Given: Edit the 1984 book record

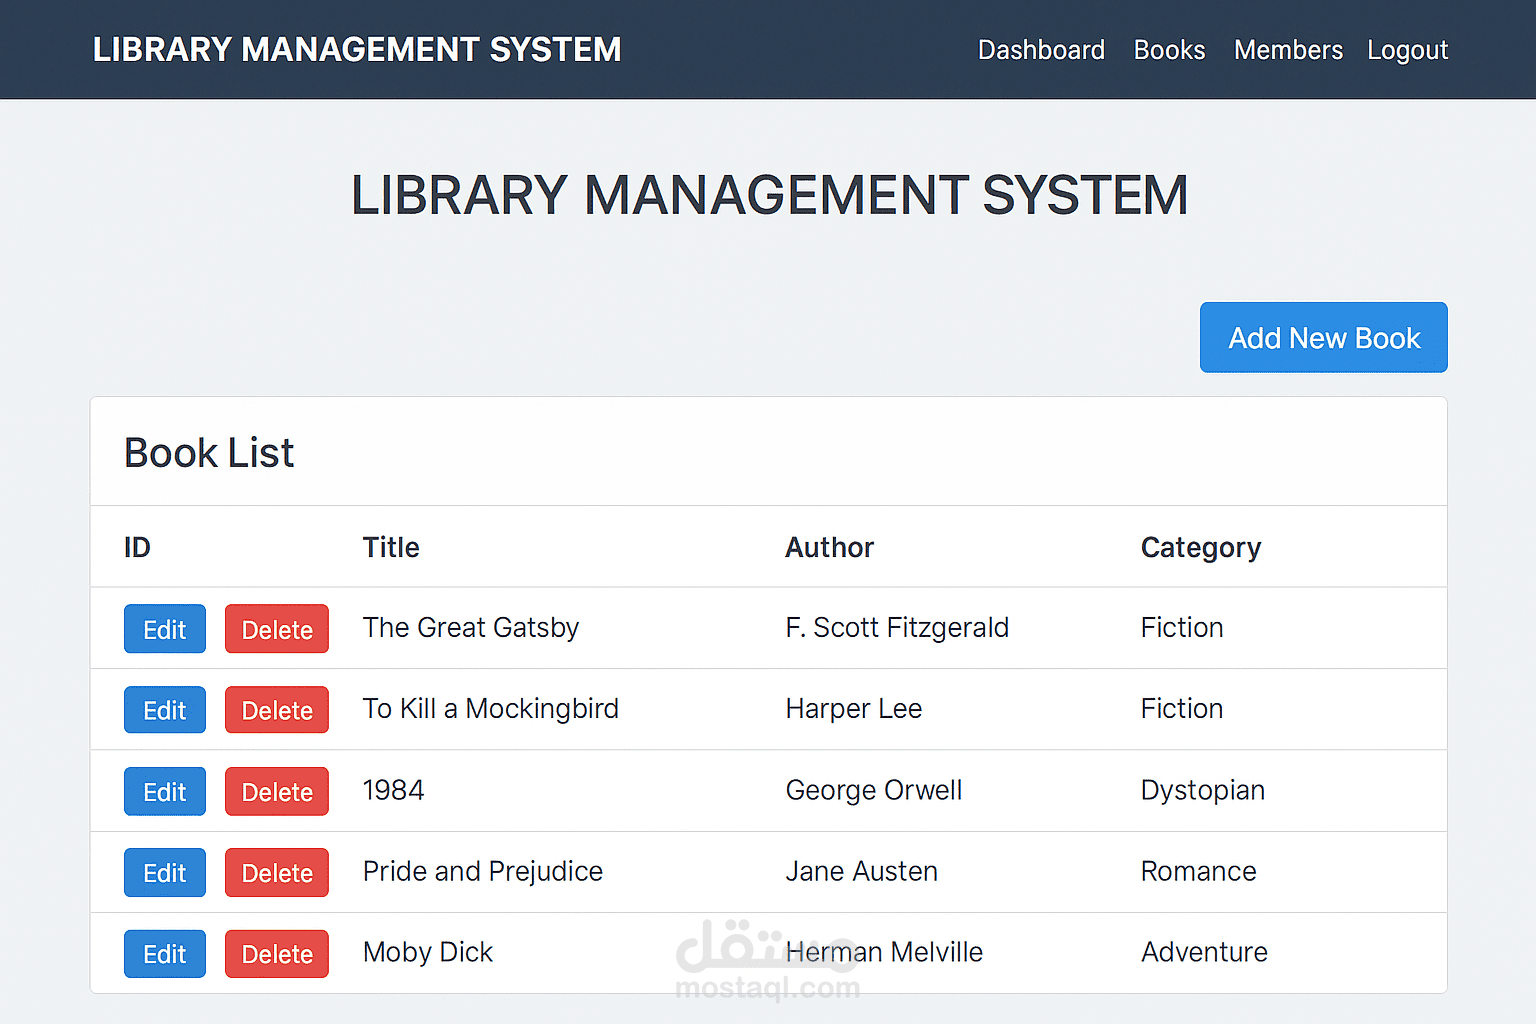Looking at the screenshot, I should click(165, 792).
